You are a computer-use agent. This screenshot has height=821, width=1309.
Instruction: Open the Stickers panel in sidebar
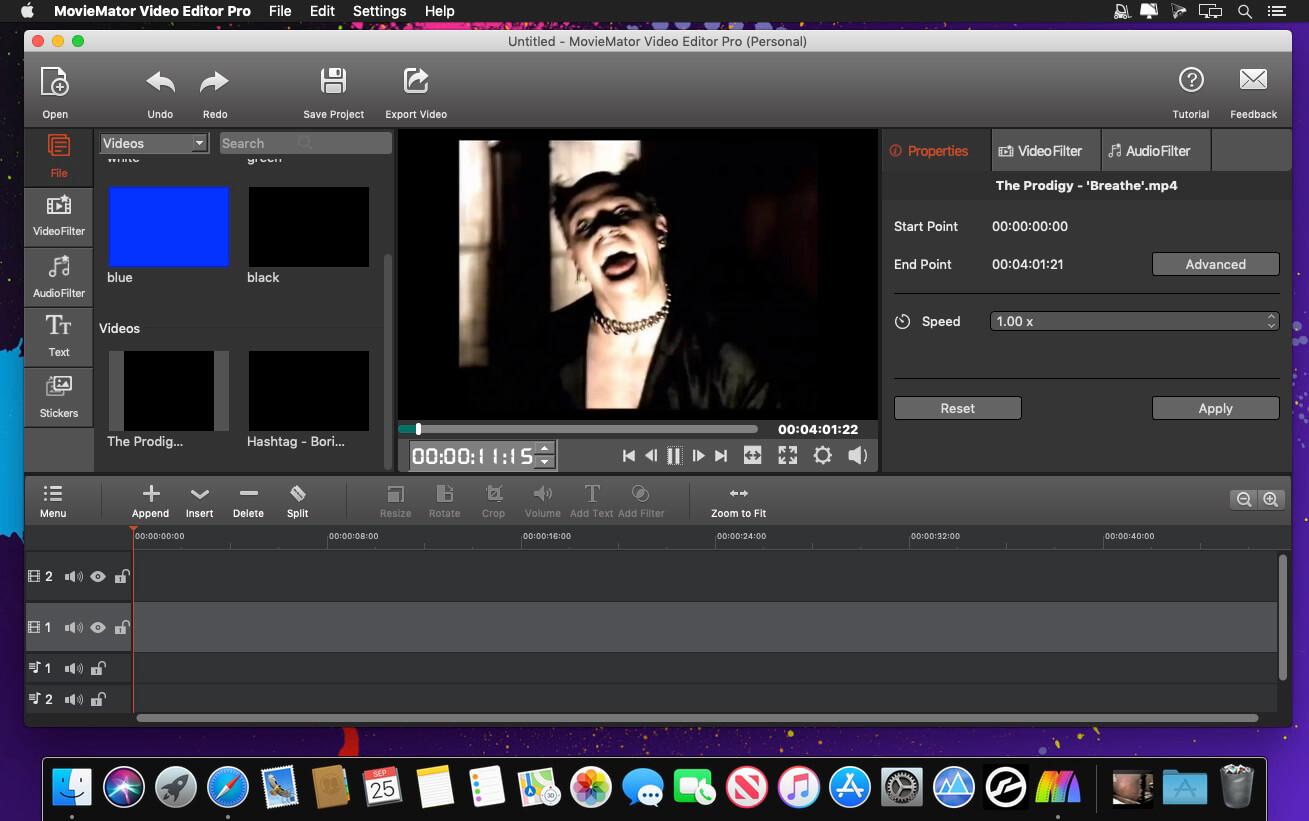pos(59,396)
